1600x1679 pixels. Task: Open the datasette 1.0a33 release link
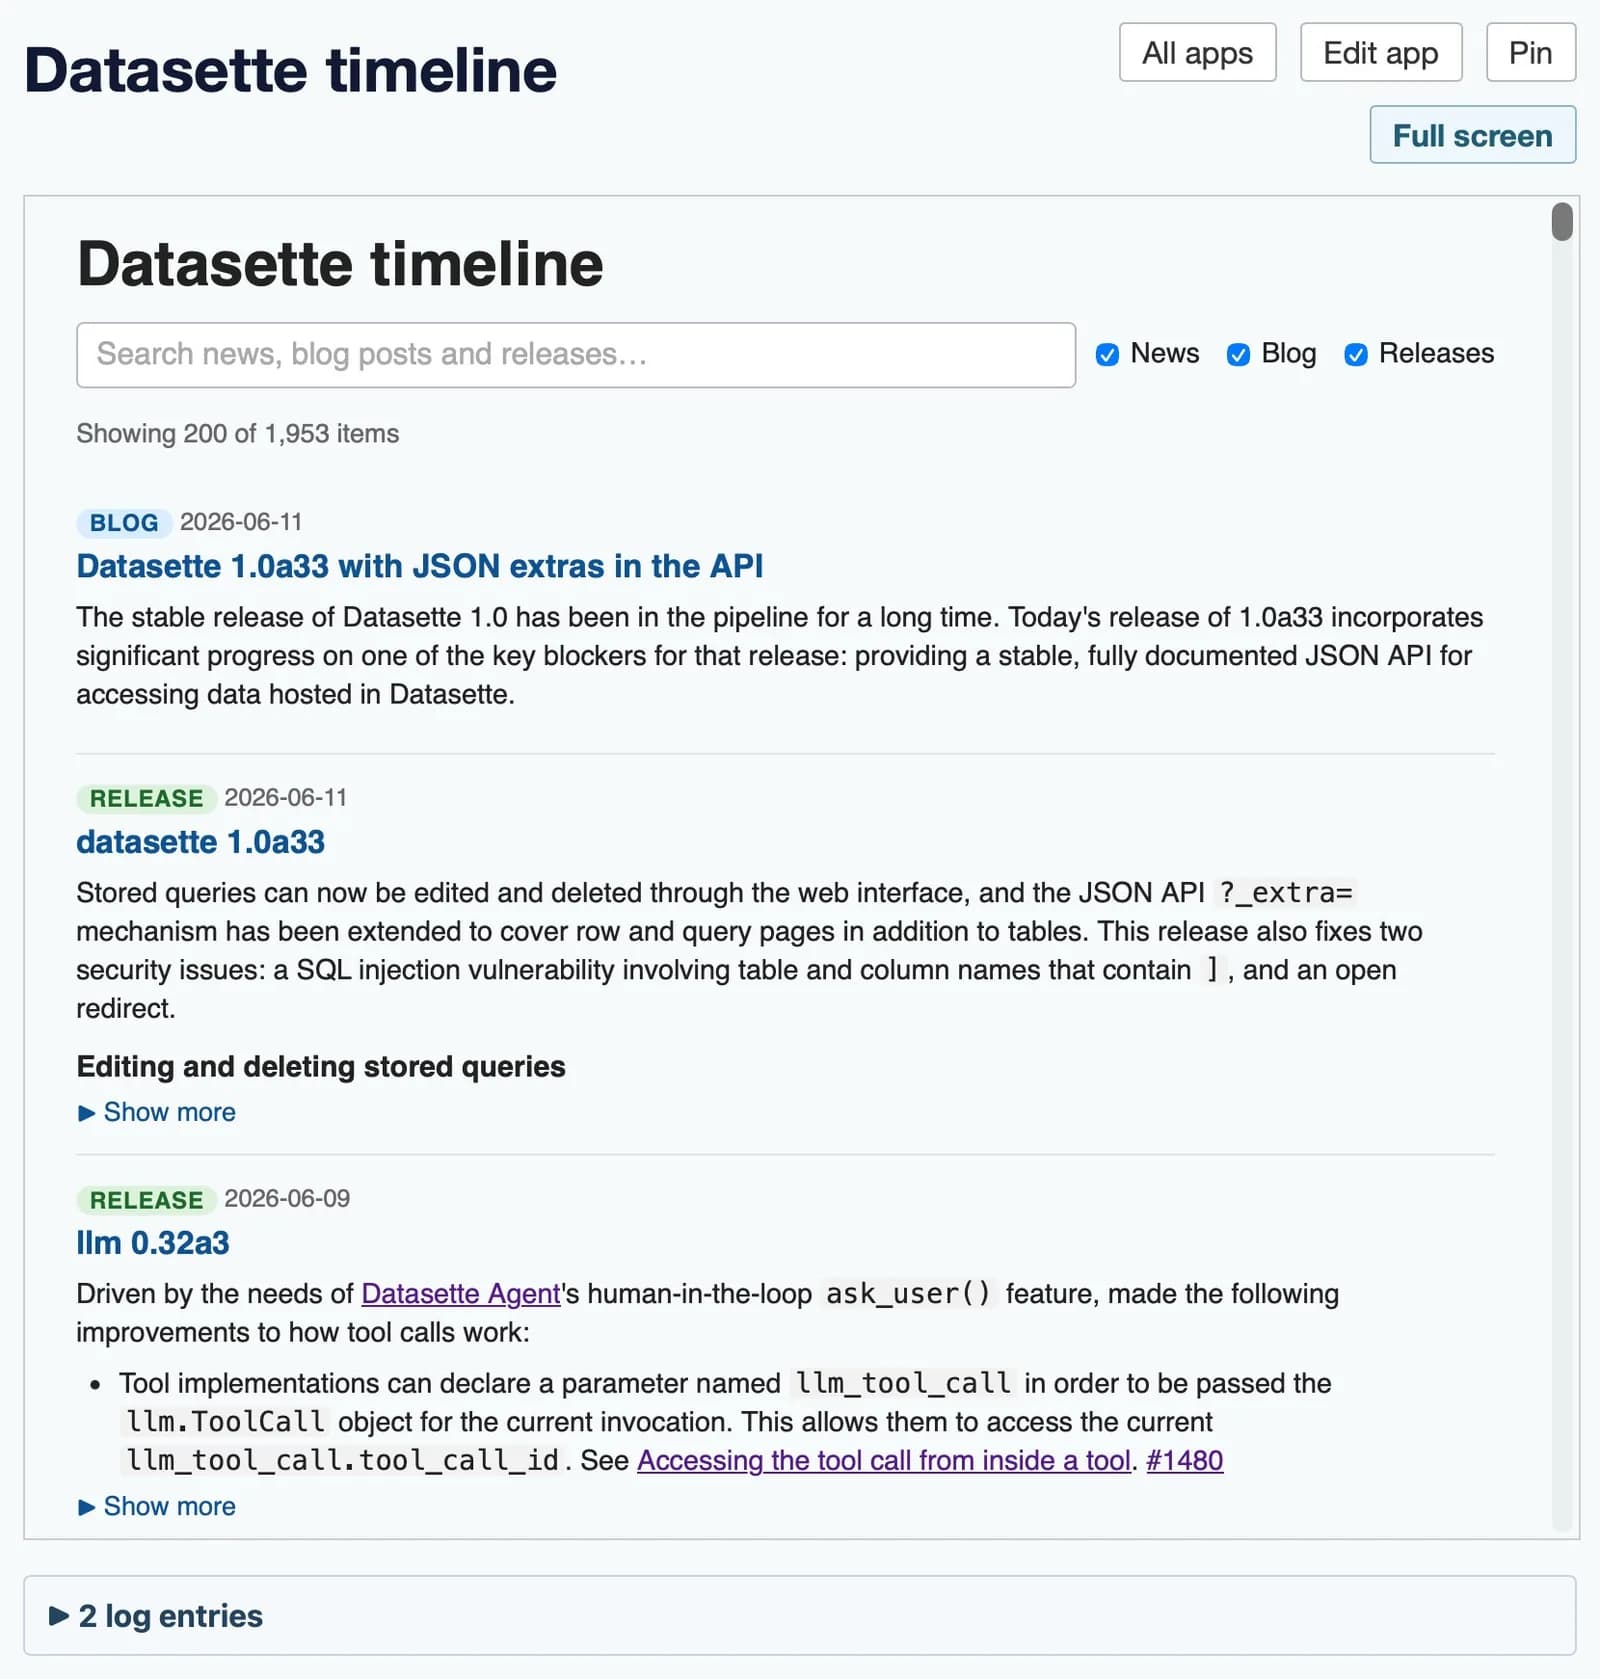tap(200, 842)
